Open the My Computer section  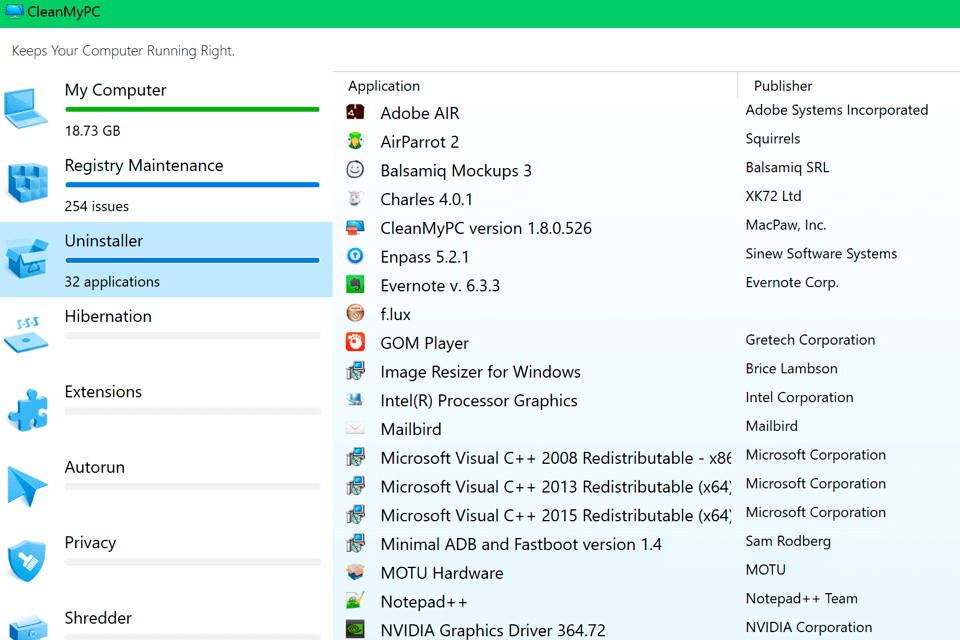tap(166, 109)
